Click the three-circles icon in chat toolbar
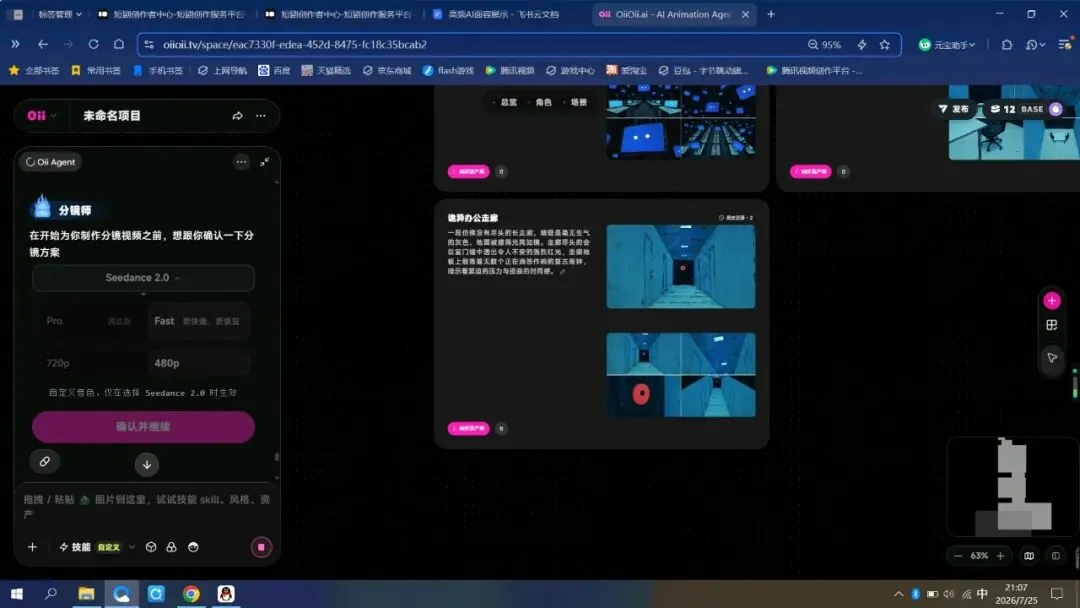This screenshot has width=1080, height=608. [x=172, y=547]
